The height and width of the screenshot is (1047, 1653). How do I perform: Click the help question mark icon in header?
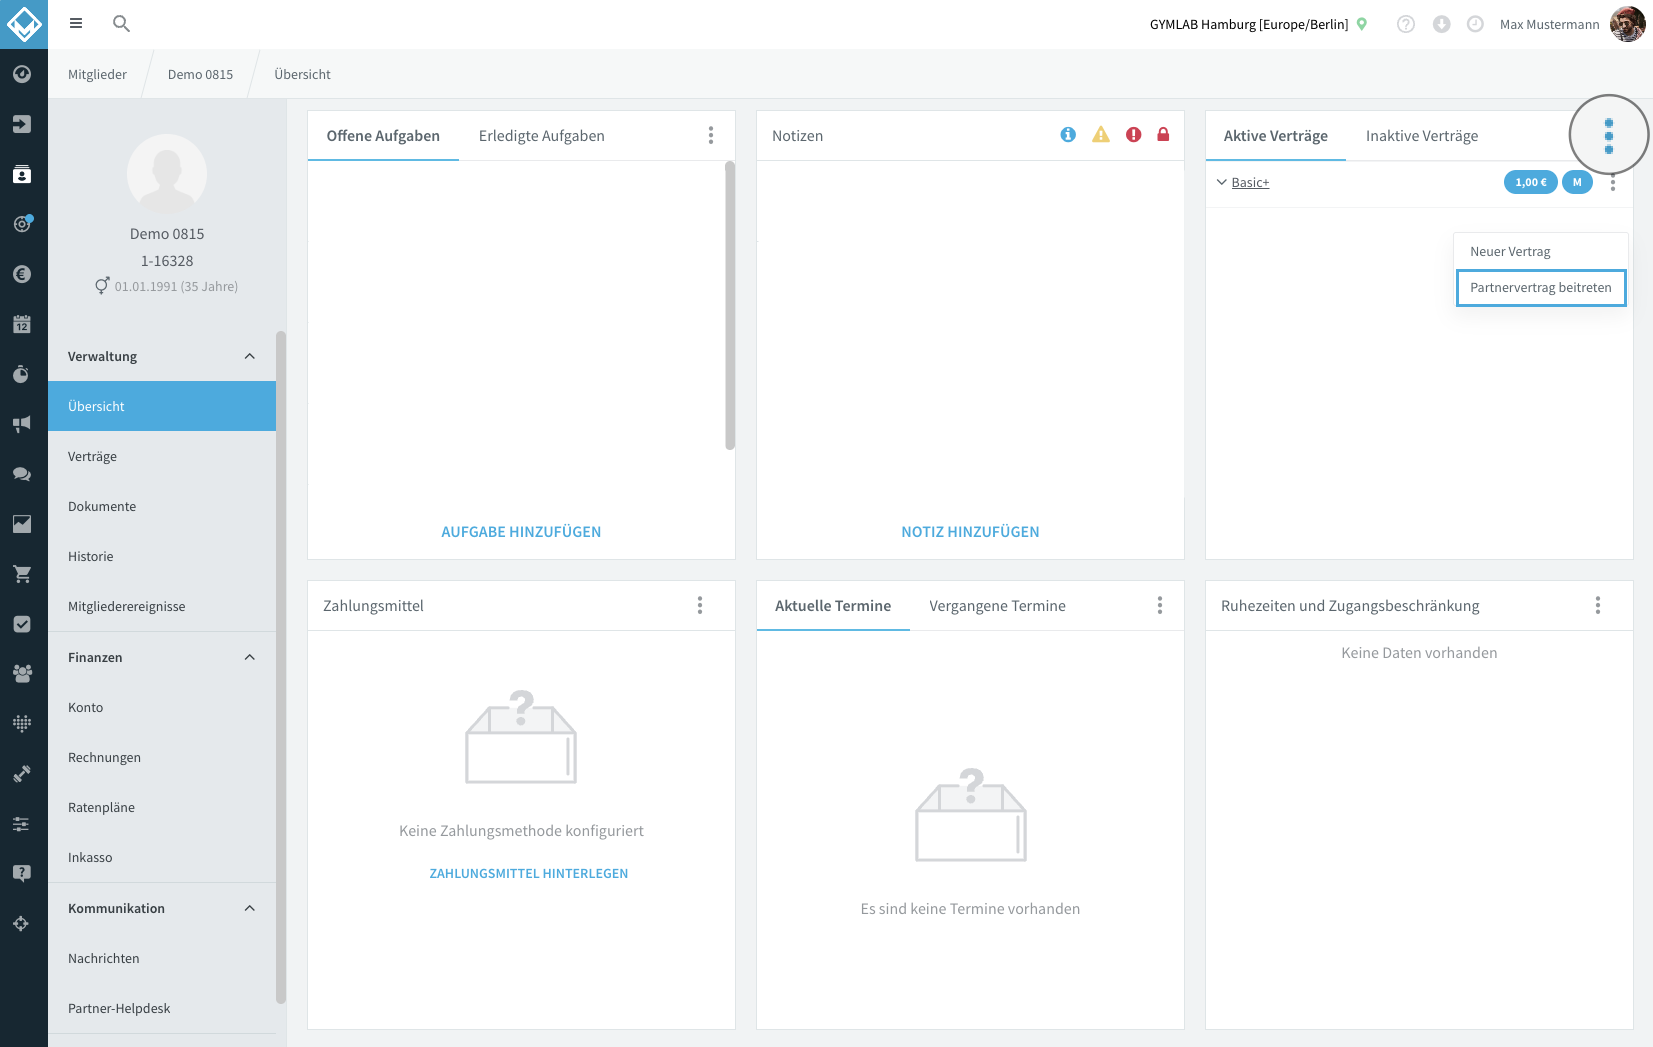1406,24
